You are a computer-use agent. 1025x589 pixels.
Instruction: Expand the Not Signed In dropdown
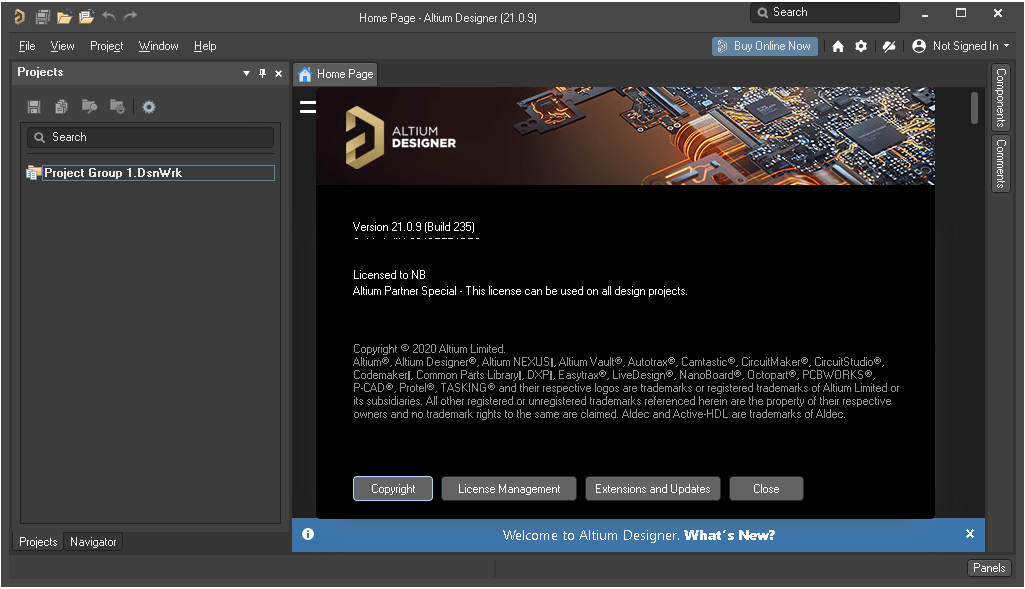(1007, 46)
